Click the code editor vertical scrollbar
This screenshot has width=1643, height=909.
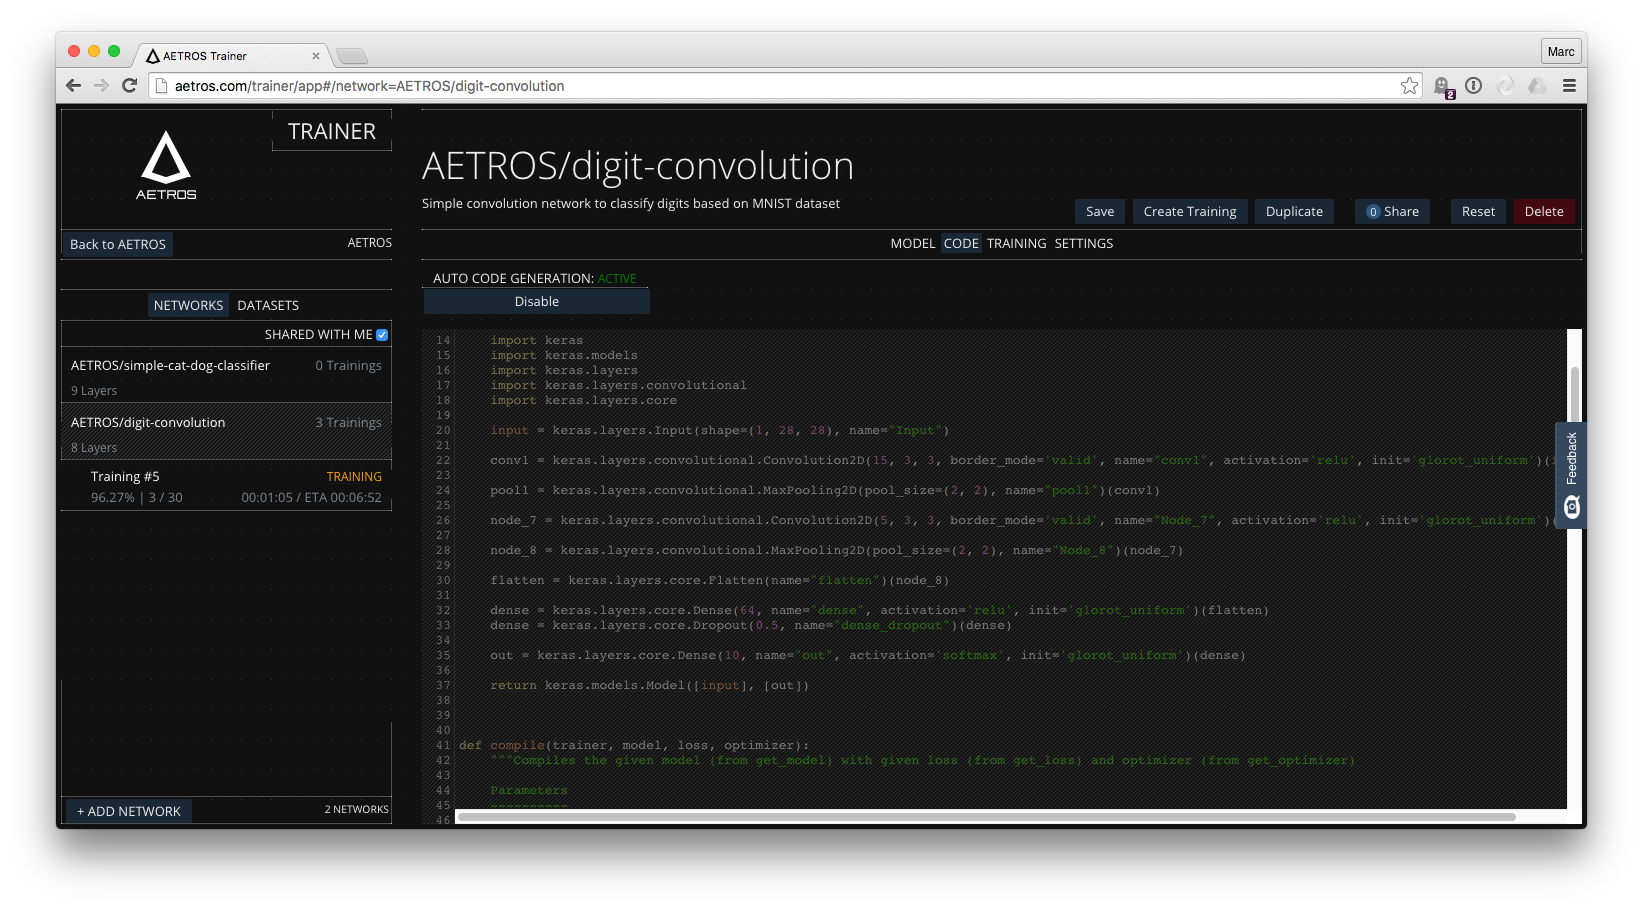click(x=1574, y=395)
